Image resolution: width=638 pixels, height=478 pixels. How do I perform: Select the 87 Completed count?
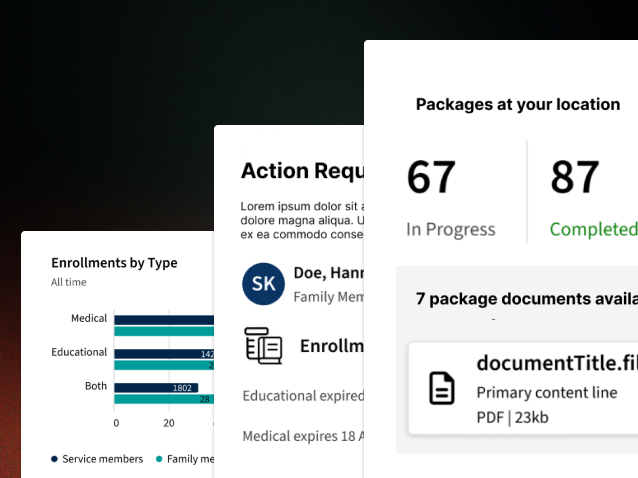pos(575,178)
